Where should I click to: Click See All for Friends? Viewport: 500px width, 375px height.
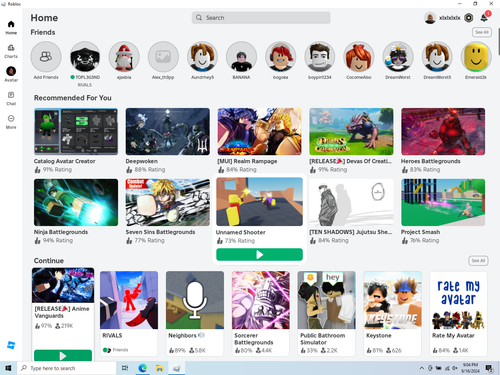(482, 32)
